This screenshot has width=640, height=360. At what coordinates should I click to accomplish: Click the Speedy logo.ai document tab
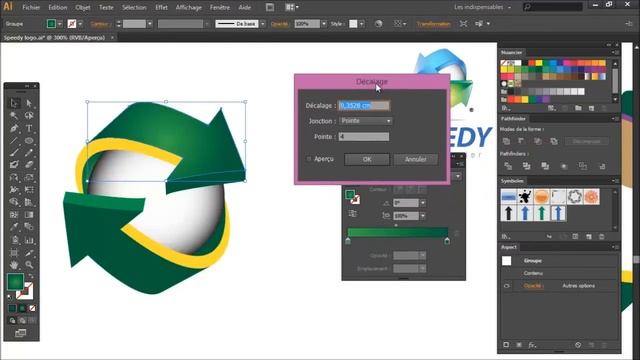coord(55,38)
